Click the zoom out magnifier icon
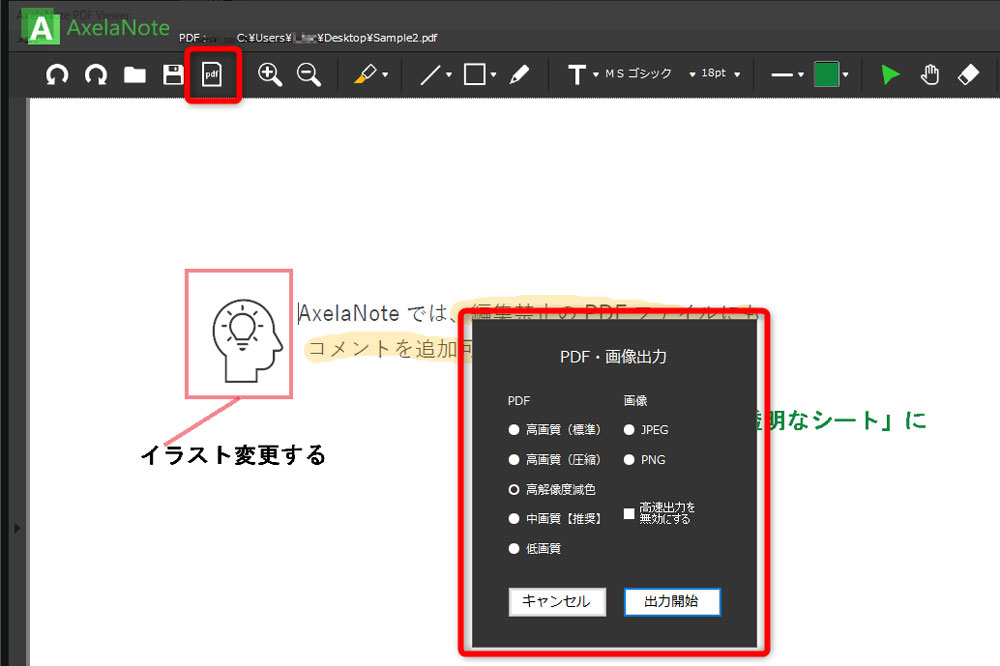Viewport: 1000px width, 666px height. click(x=308, y=74)
